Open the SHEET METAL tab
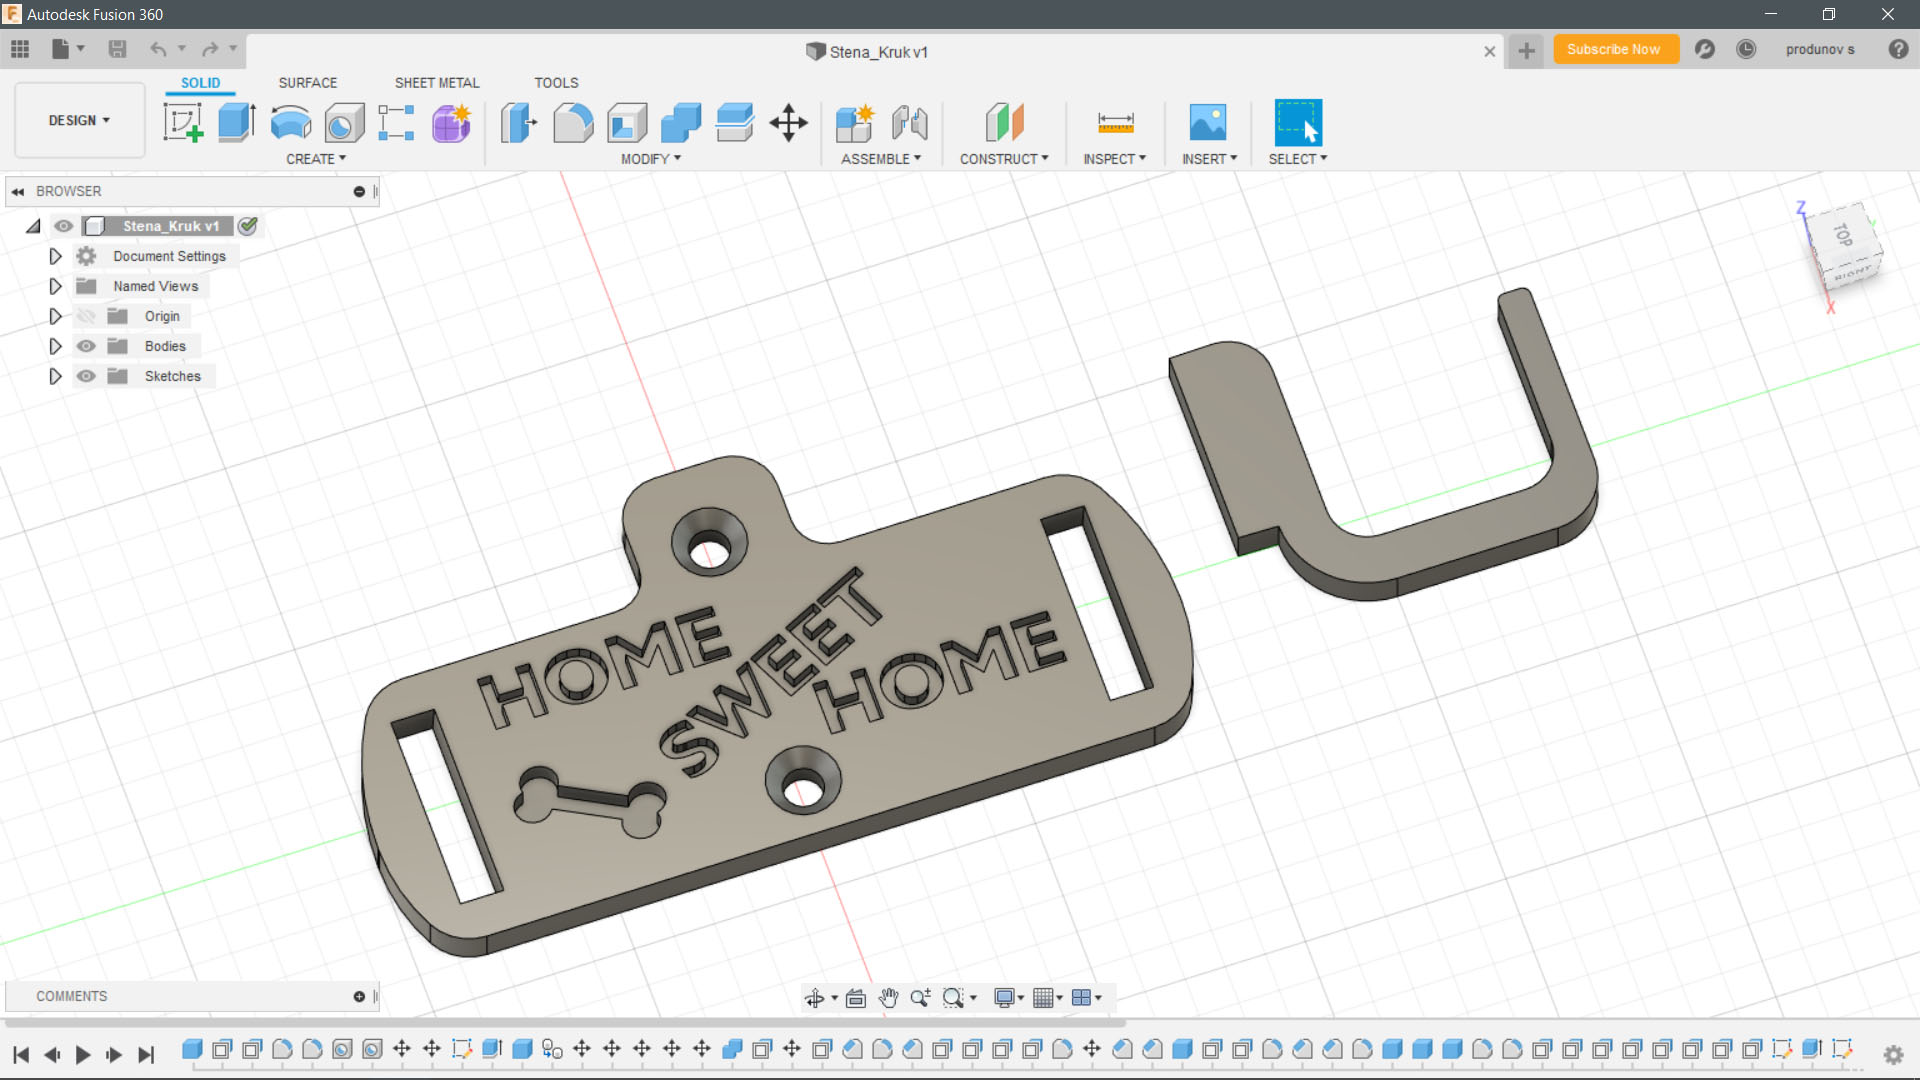Image resolution: width=1920 pixels, height=1080 pixels. point(437,83)
